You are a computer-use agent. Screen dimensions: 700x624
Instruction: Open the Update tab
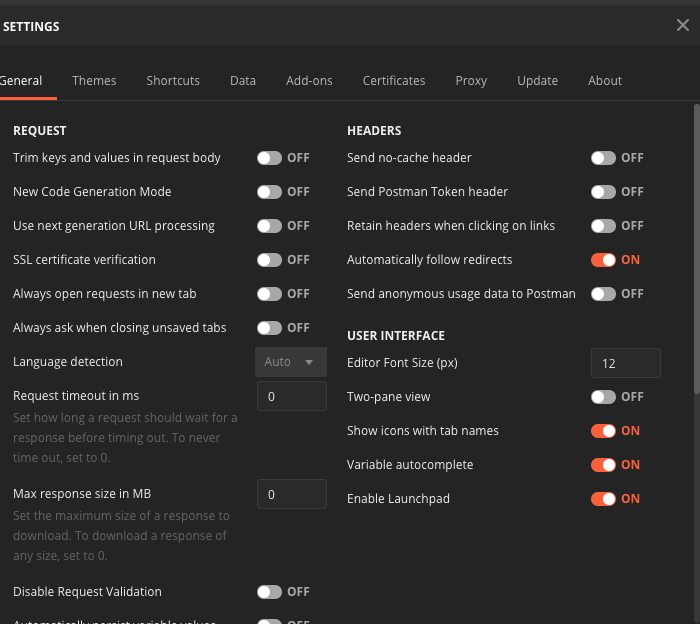pos(538,81)
